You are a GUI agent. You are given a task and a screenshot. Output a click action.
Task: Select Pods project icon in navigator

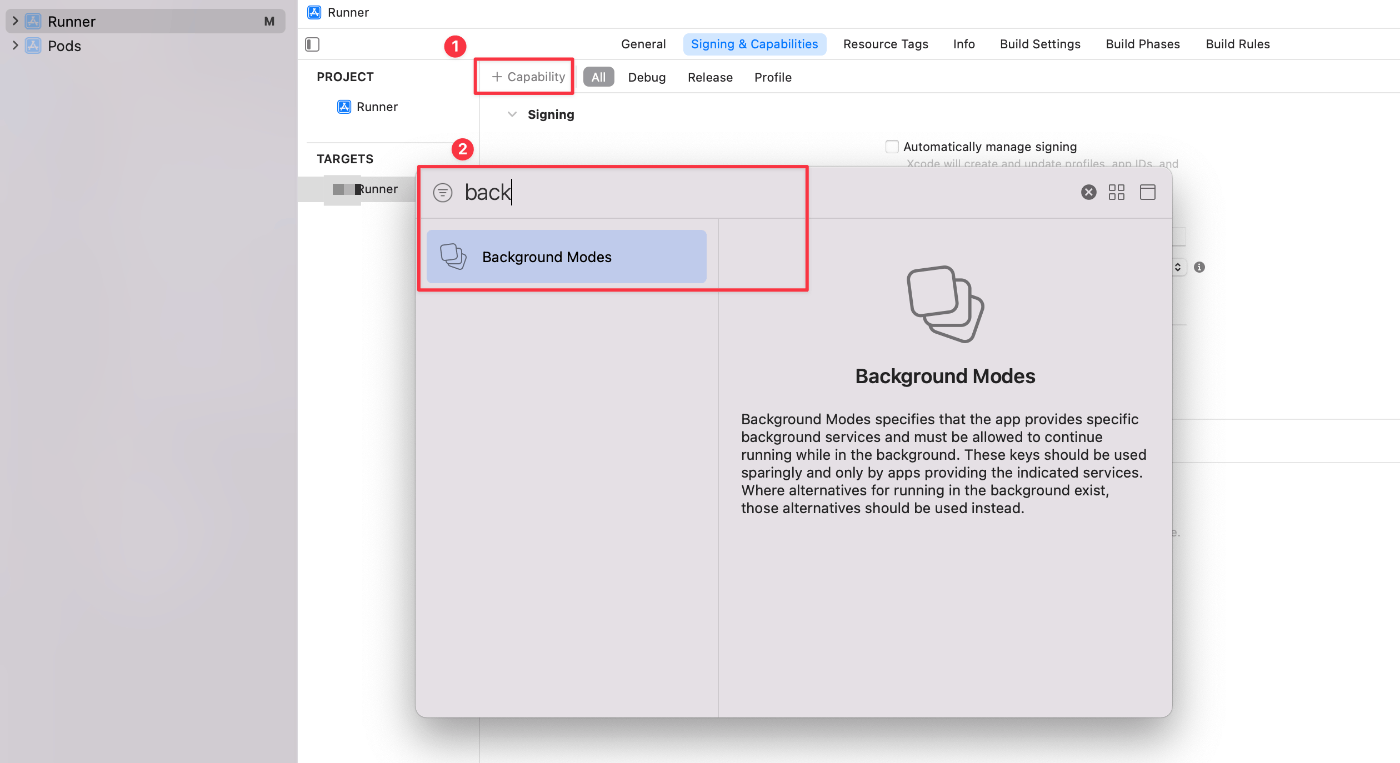(33, 46)
